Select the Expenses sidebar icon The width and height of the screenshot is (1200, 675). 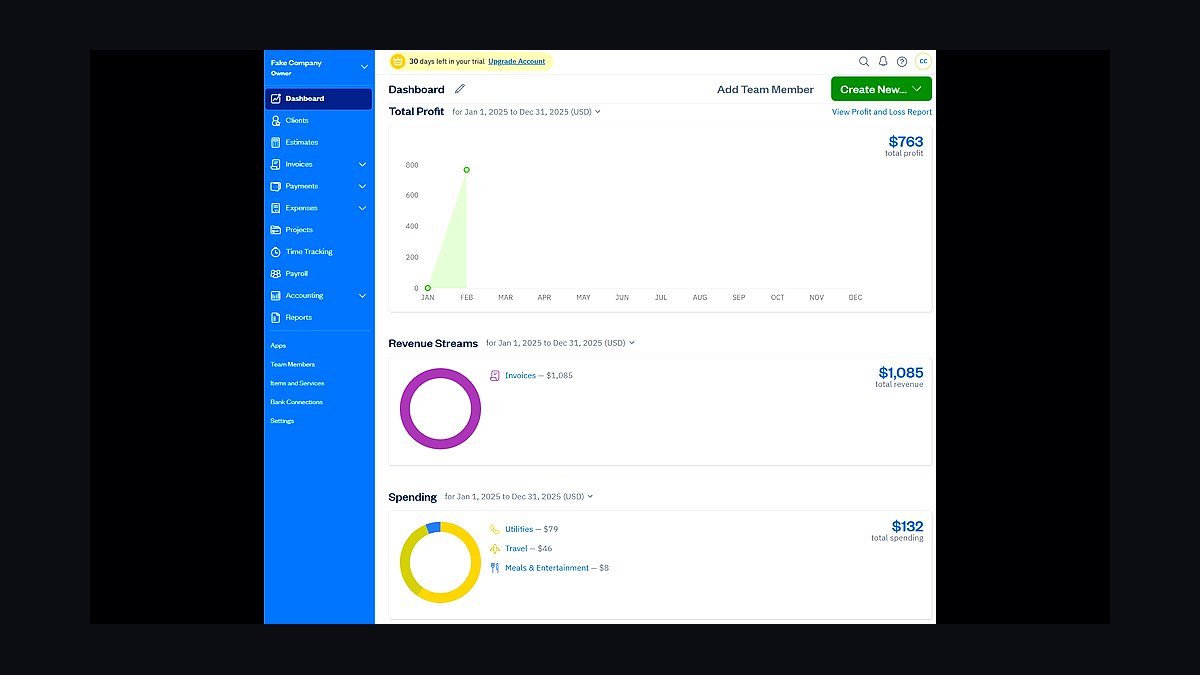(276, 208)
